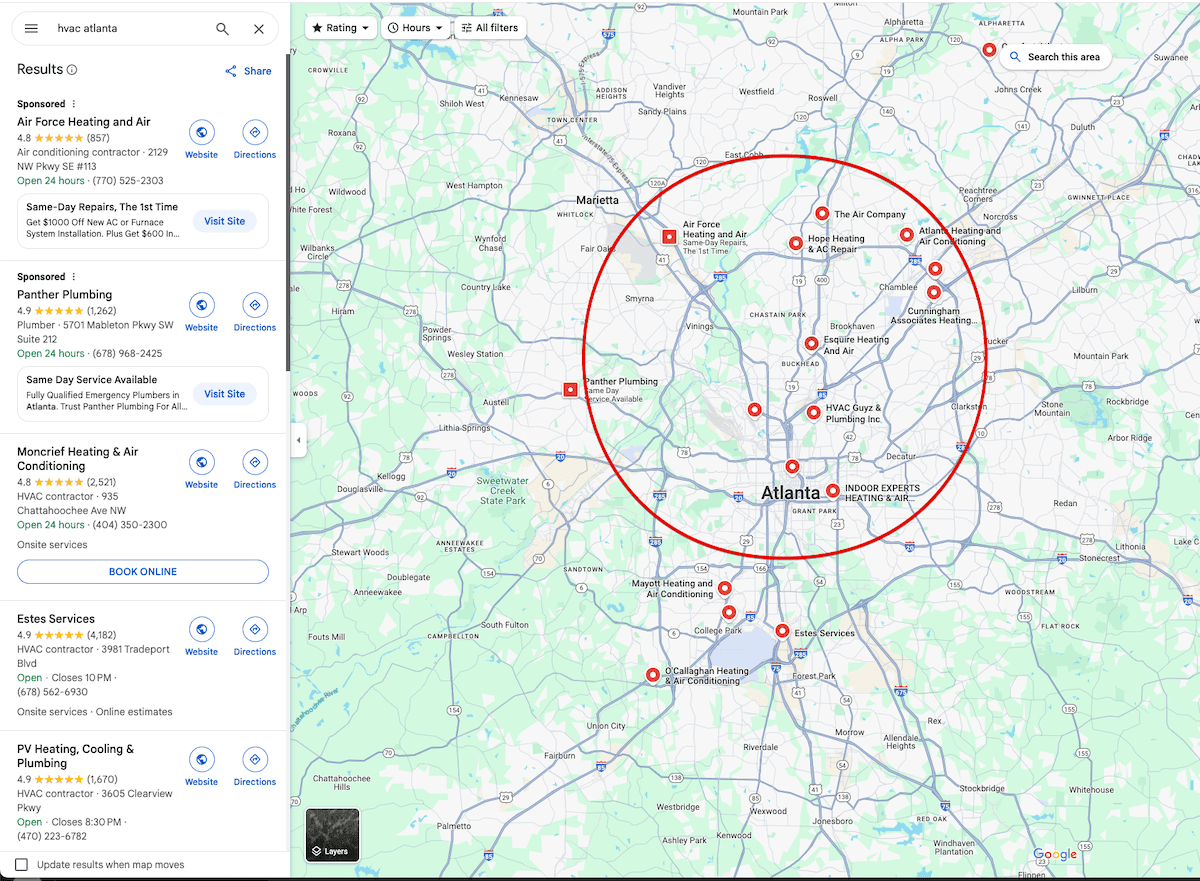Click the search magnifier icon

(222, 28)
